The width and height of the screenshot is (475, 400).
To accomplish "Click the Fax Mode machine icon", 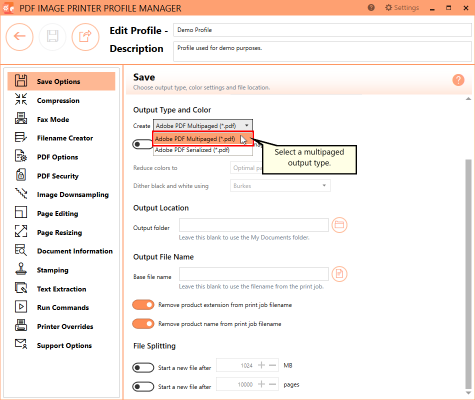I will 21,118.
